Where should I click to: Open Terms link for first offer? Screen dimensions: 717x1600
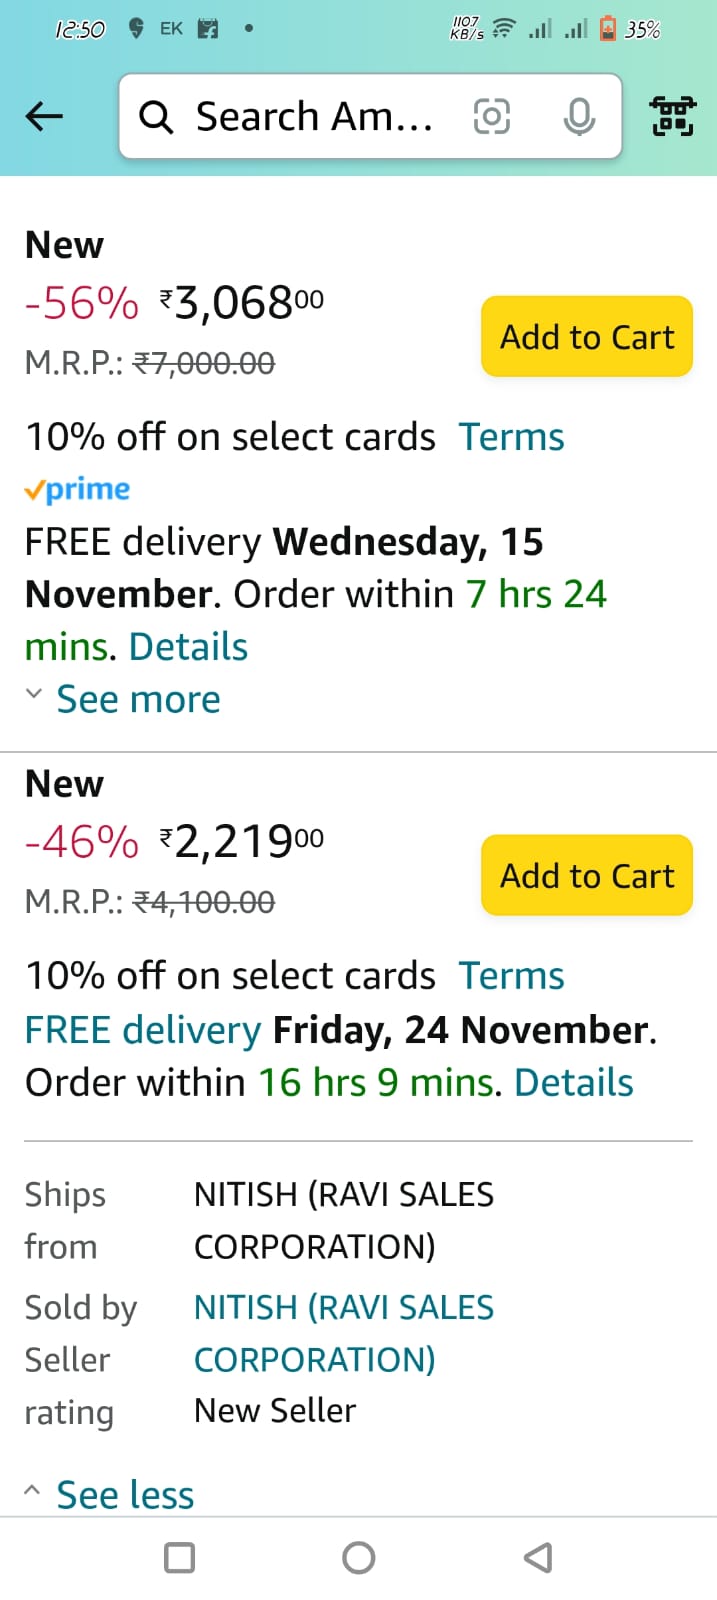tap(511, 437)
